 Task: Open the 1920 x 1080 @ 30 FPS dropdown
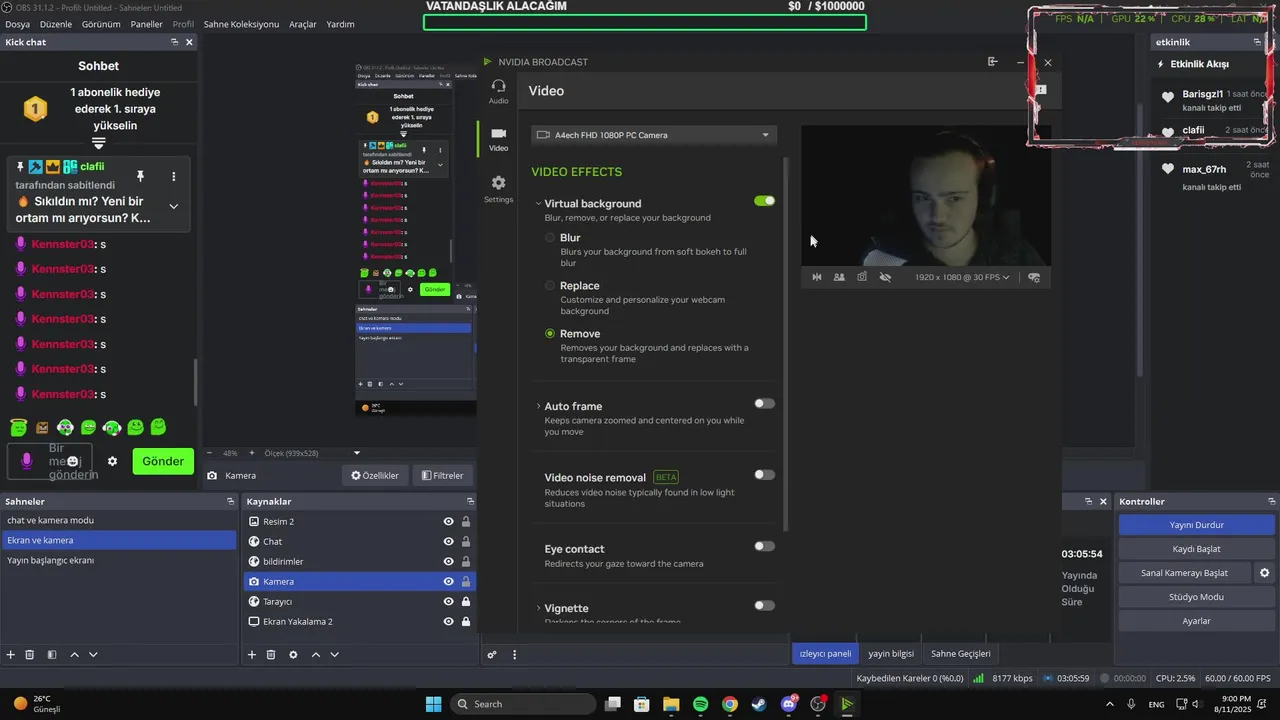962,277
